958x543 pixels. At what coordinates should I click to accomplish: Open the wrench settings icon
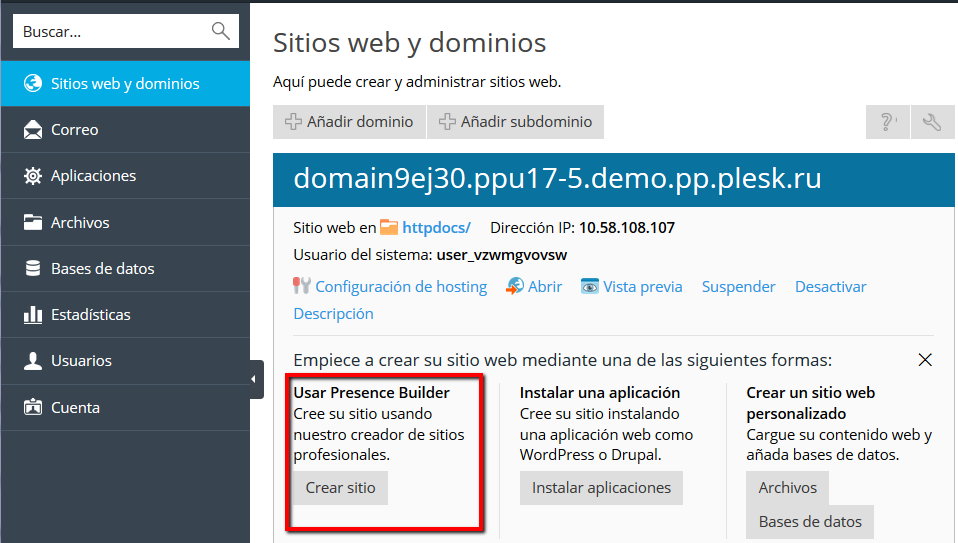click(932, 122)
